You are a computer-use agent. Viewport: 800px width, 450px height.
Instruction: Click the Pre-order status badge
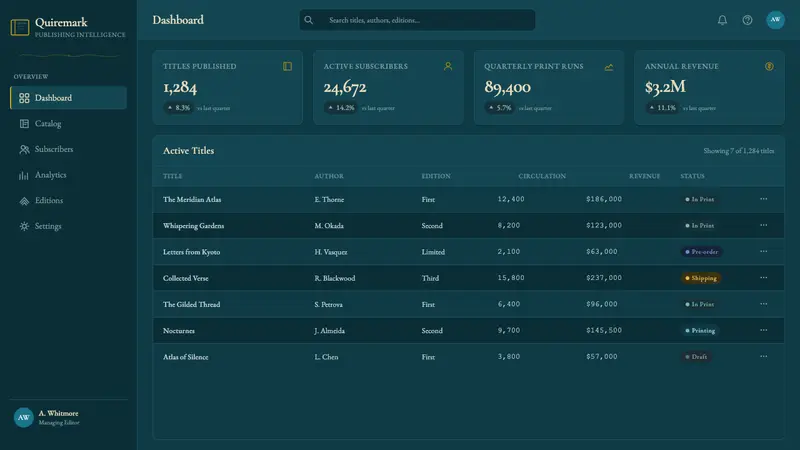pyautogui.click(x=702, y=252)
